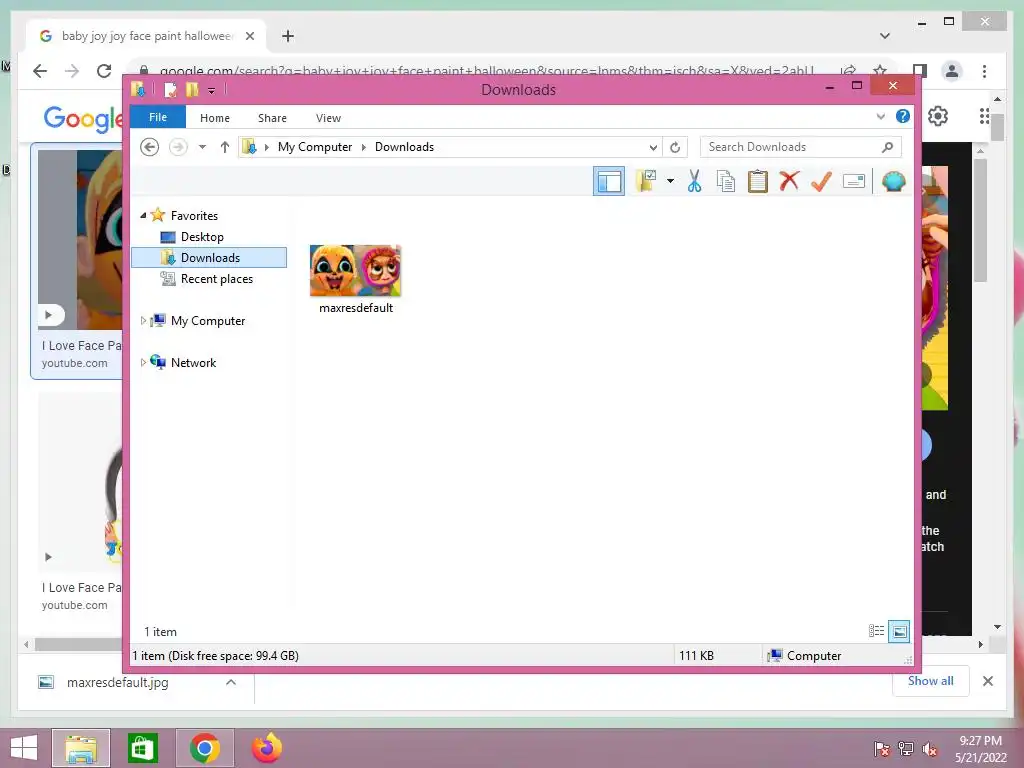
Task: Open the Windows Start button
Action: [x=24, y=748]
